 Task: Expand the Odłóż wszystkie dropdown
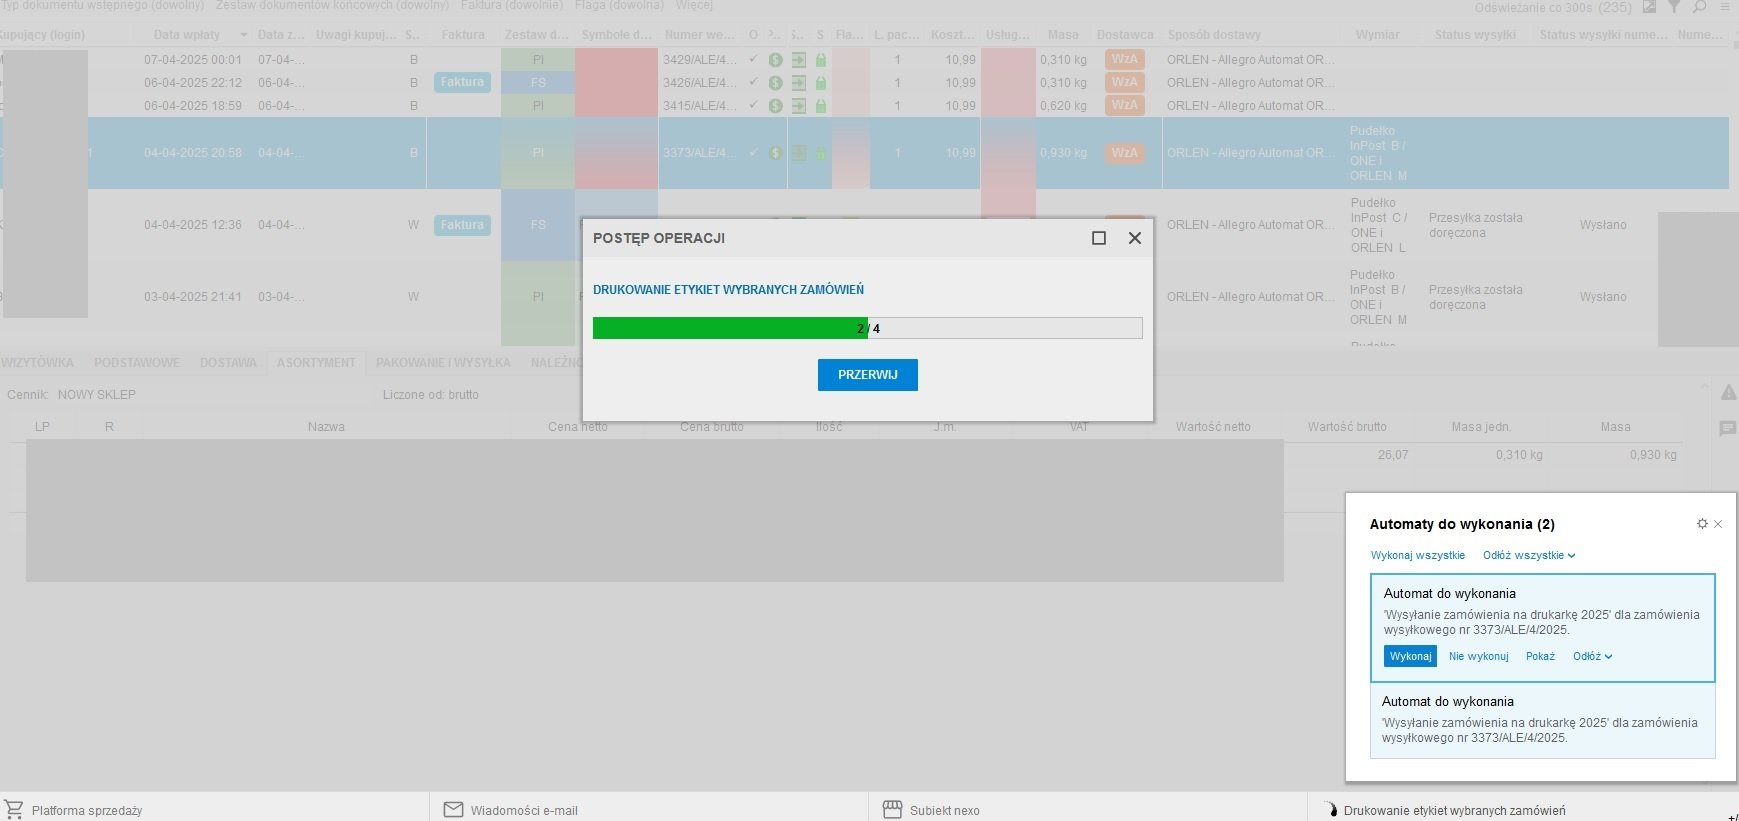1529,555
